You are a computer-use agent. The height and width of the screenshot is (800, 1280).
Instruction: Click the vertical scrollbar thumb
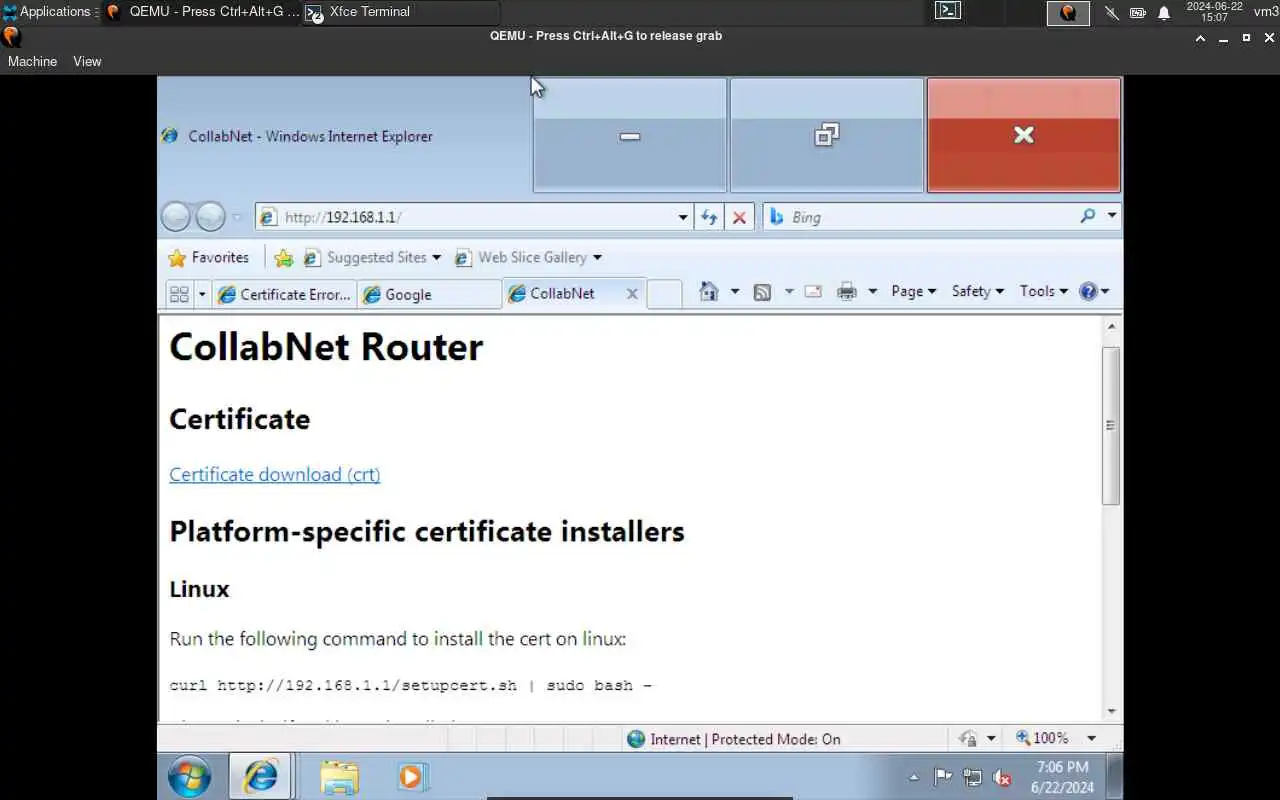[1111, 425]
